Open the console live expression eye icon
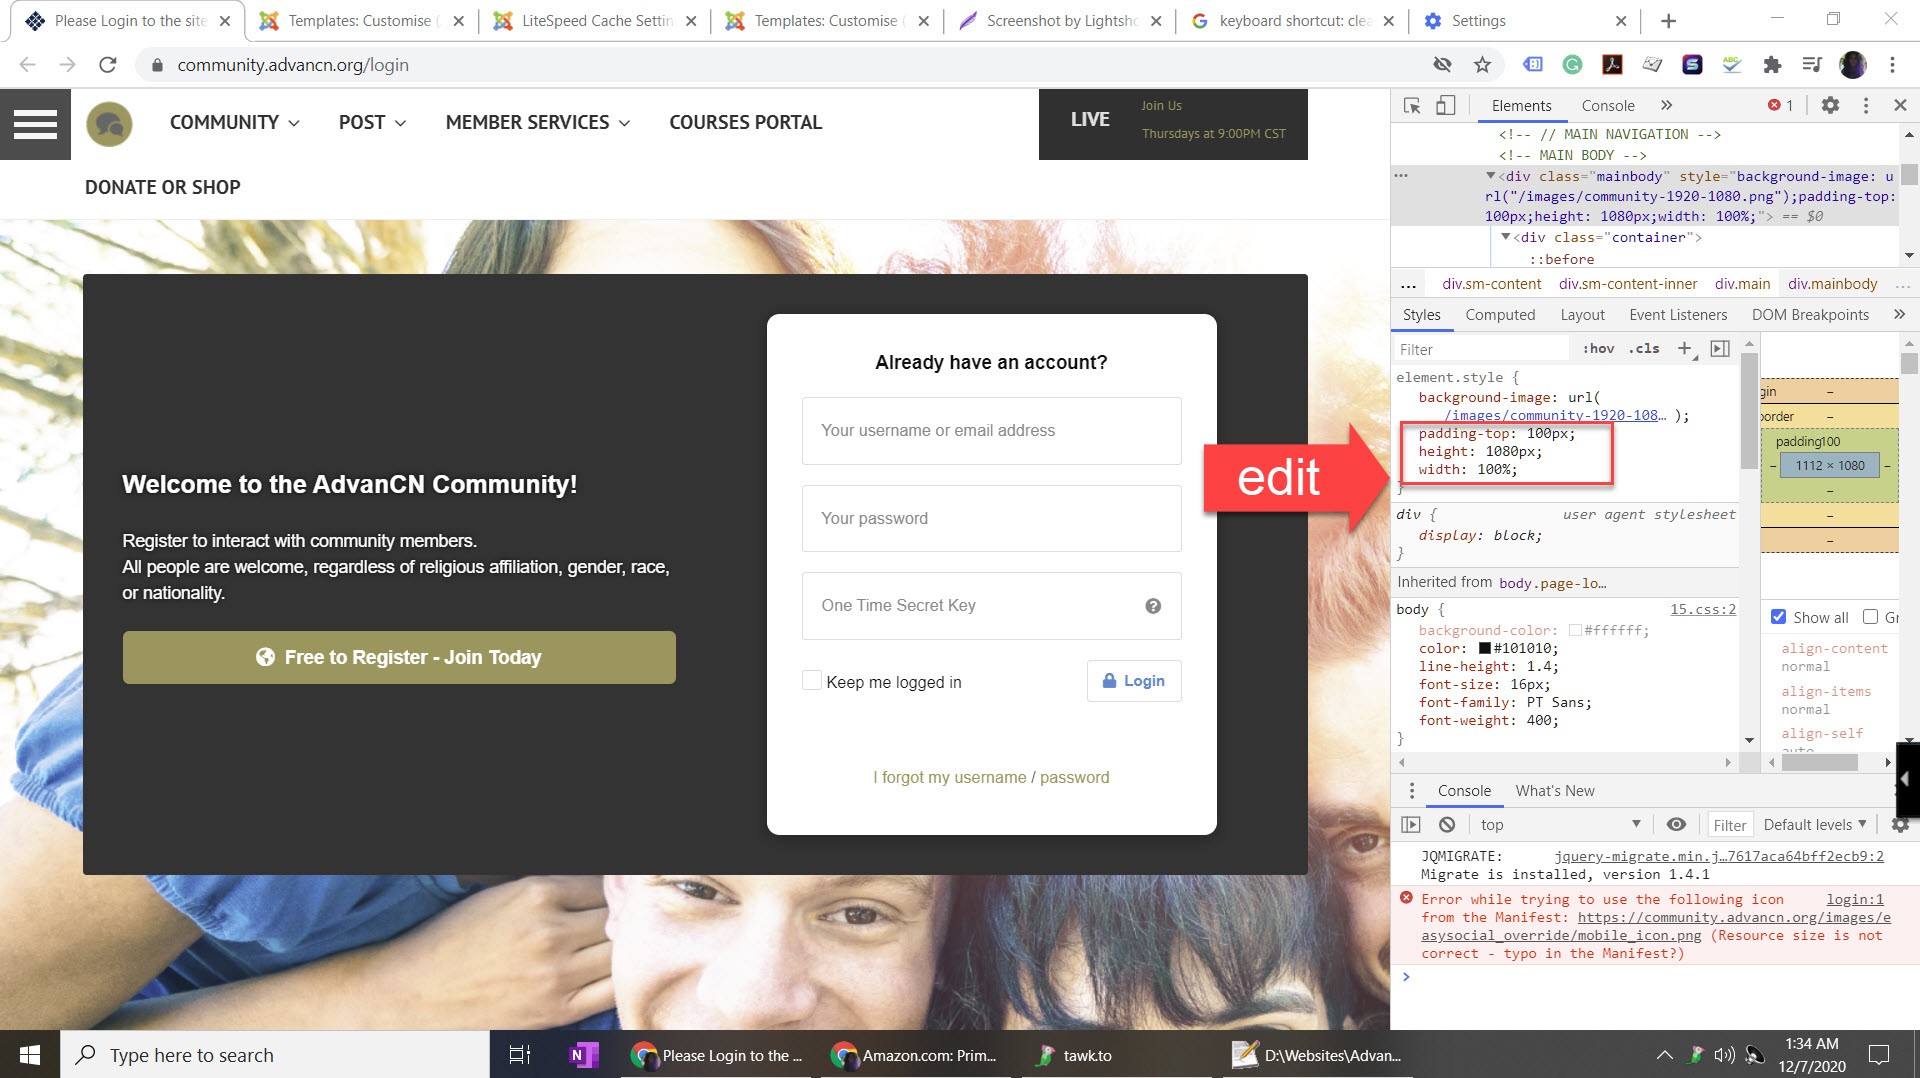Image resolution: width=1920 pixels, height=1078 pixels. point(1676,824)
